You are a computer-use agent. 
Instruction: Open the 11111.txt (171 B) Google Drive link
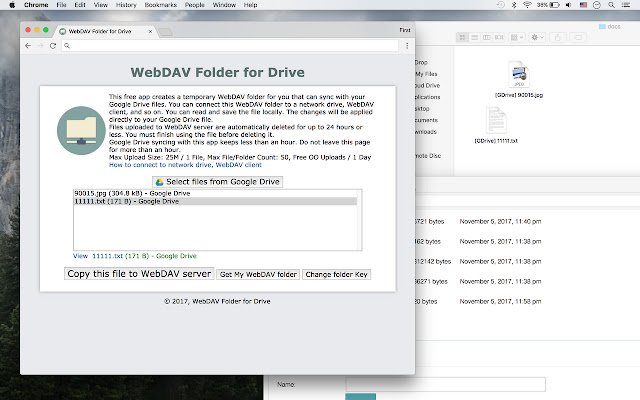click(144, 256)
